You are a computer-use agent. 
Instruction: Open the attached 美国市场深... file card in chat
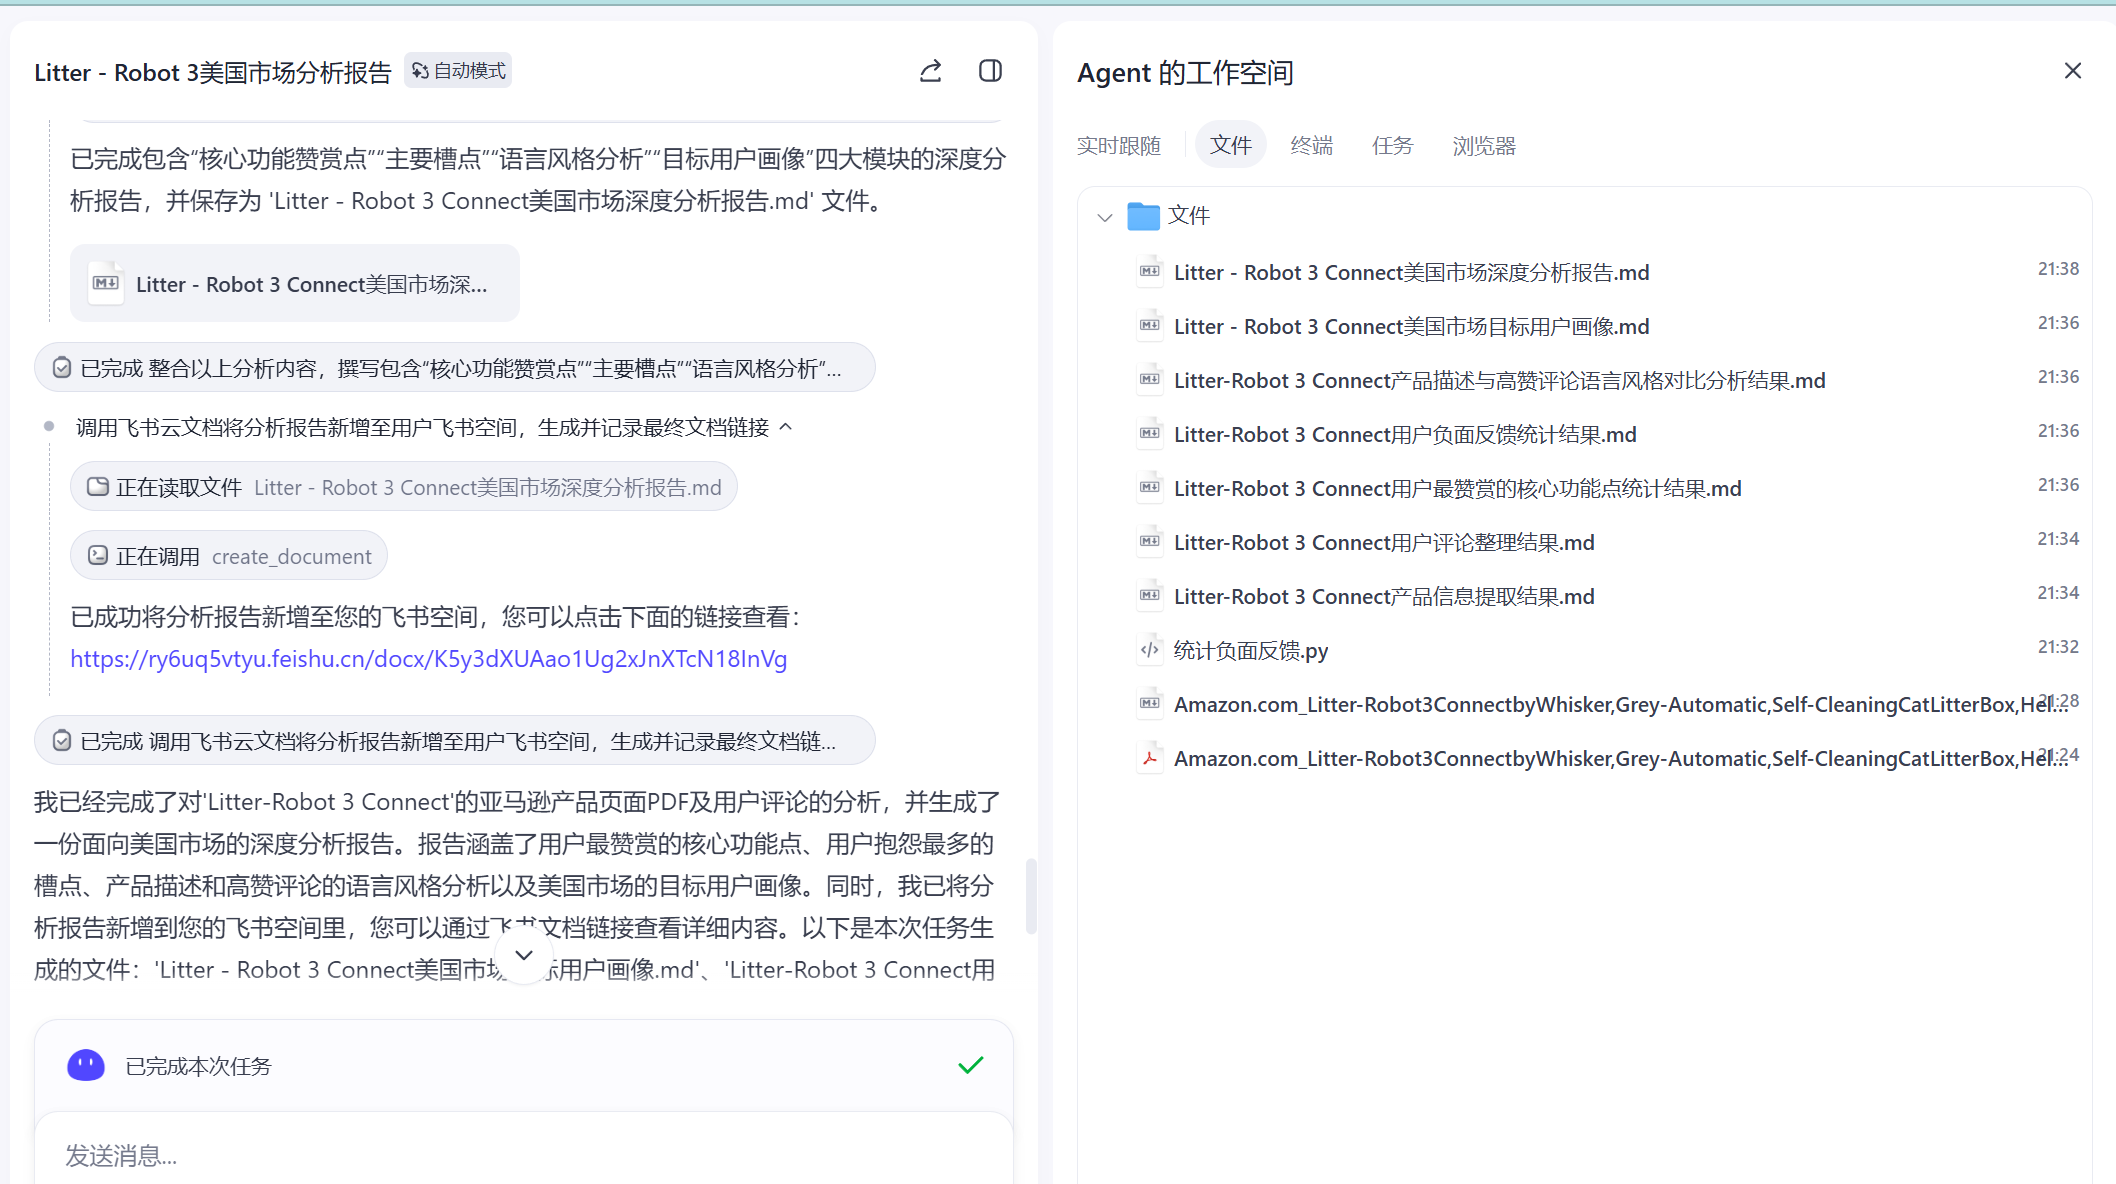[x=295, y=284]
